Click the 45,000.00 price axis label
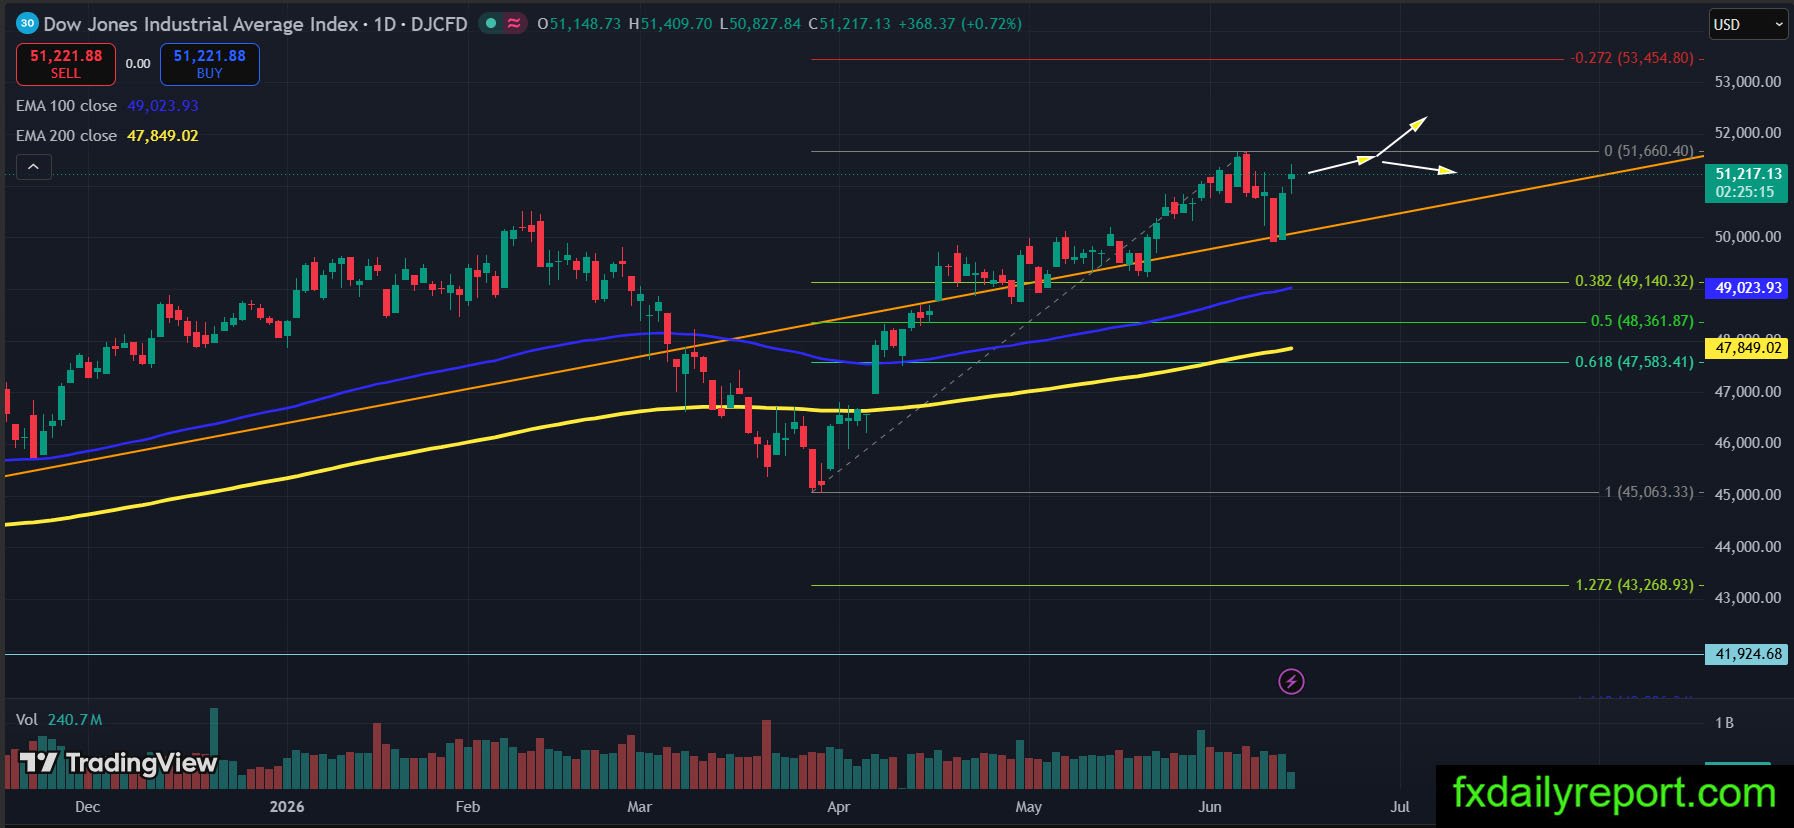Viewport: 1794px width, 828px height. click(1748, 495)
